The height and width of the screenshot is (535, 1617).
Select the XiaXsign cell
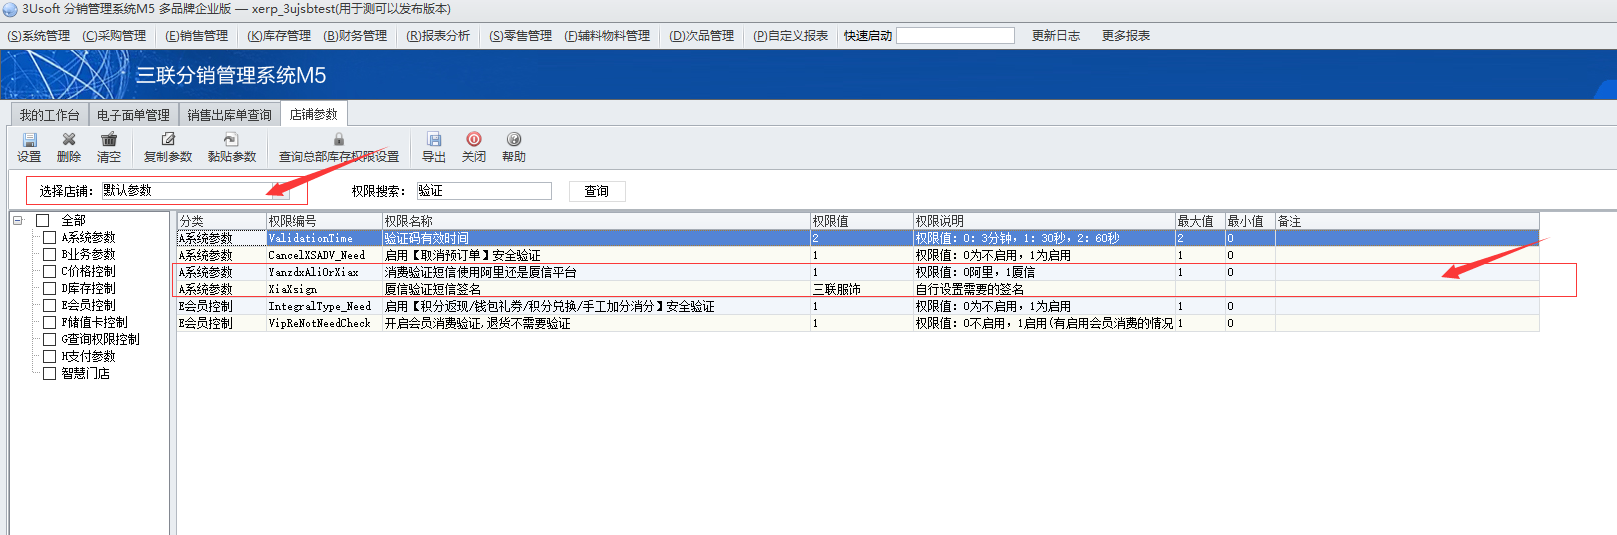324,289
